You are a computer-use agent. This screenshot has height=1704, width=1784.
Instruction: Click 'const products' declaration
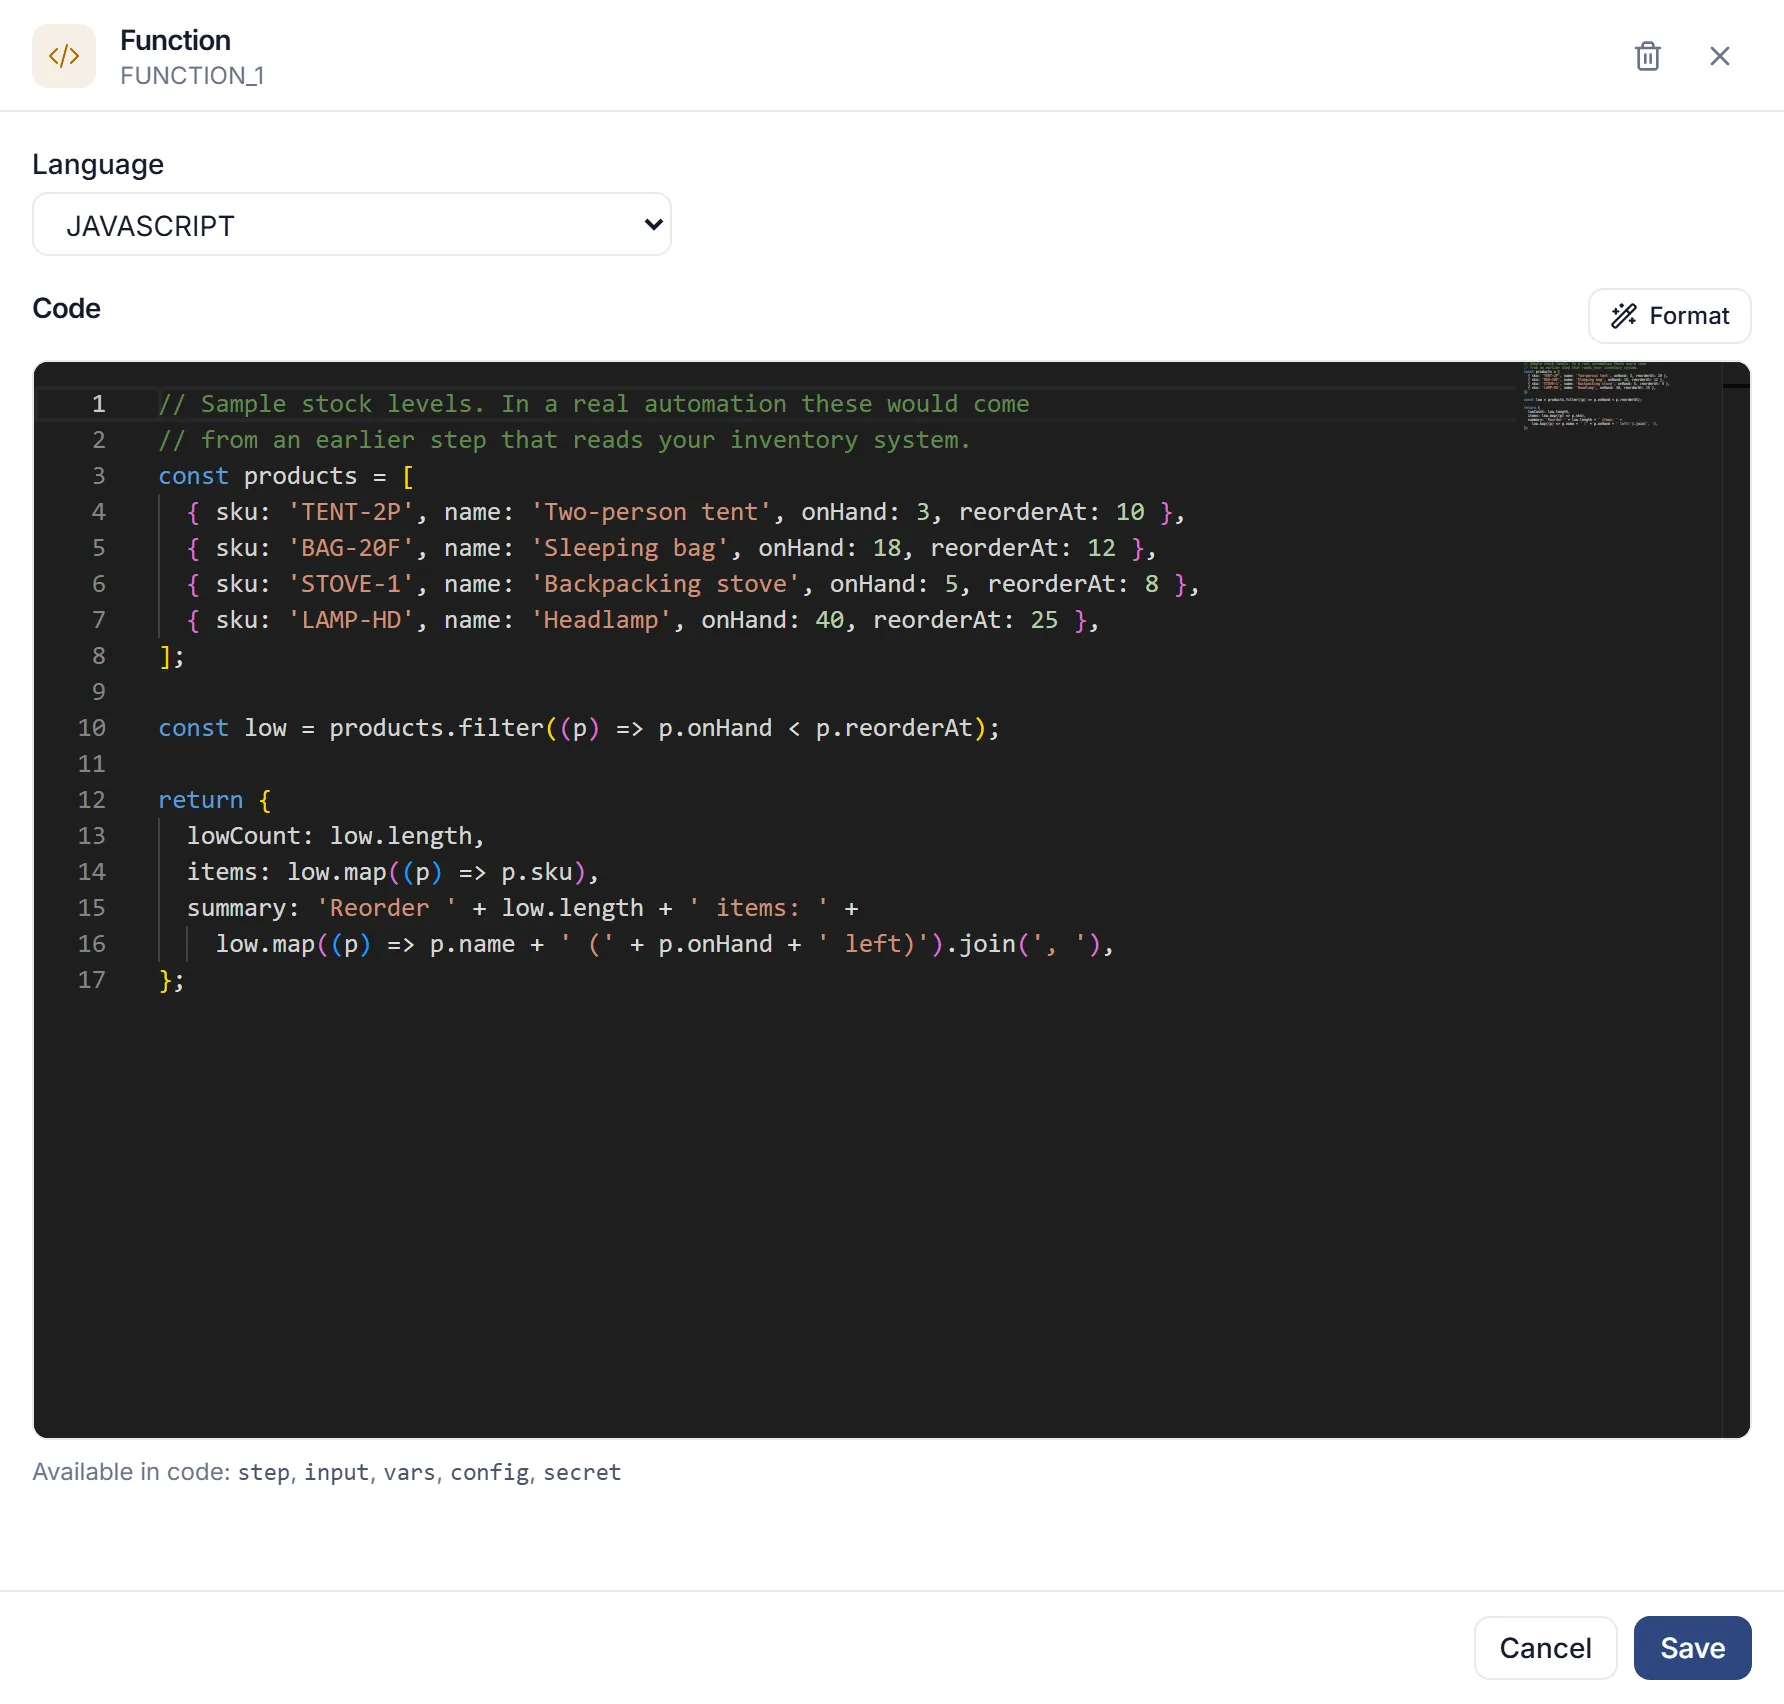pyautogui.click(x=258, y=476)
